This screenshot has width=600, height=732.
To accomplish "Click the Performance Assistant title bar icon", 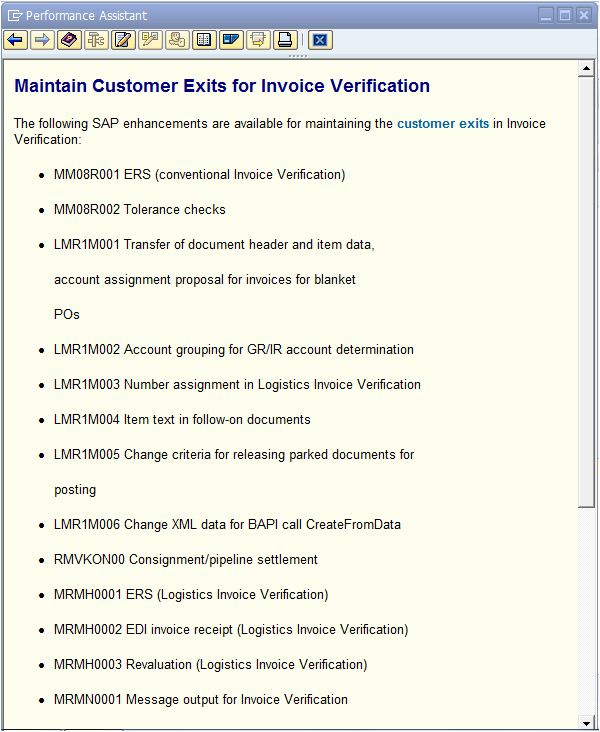I will [15, 15].
